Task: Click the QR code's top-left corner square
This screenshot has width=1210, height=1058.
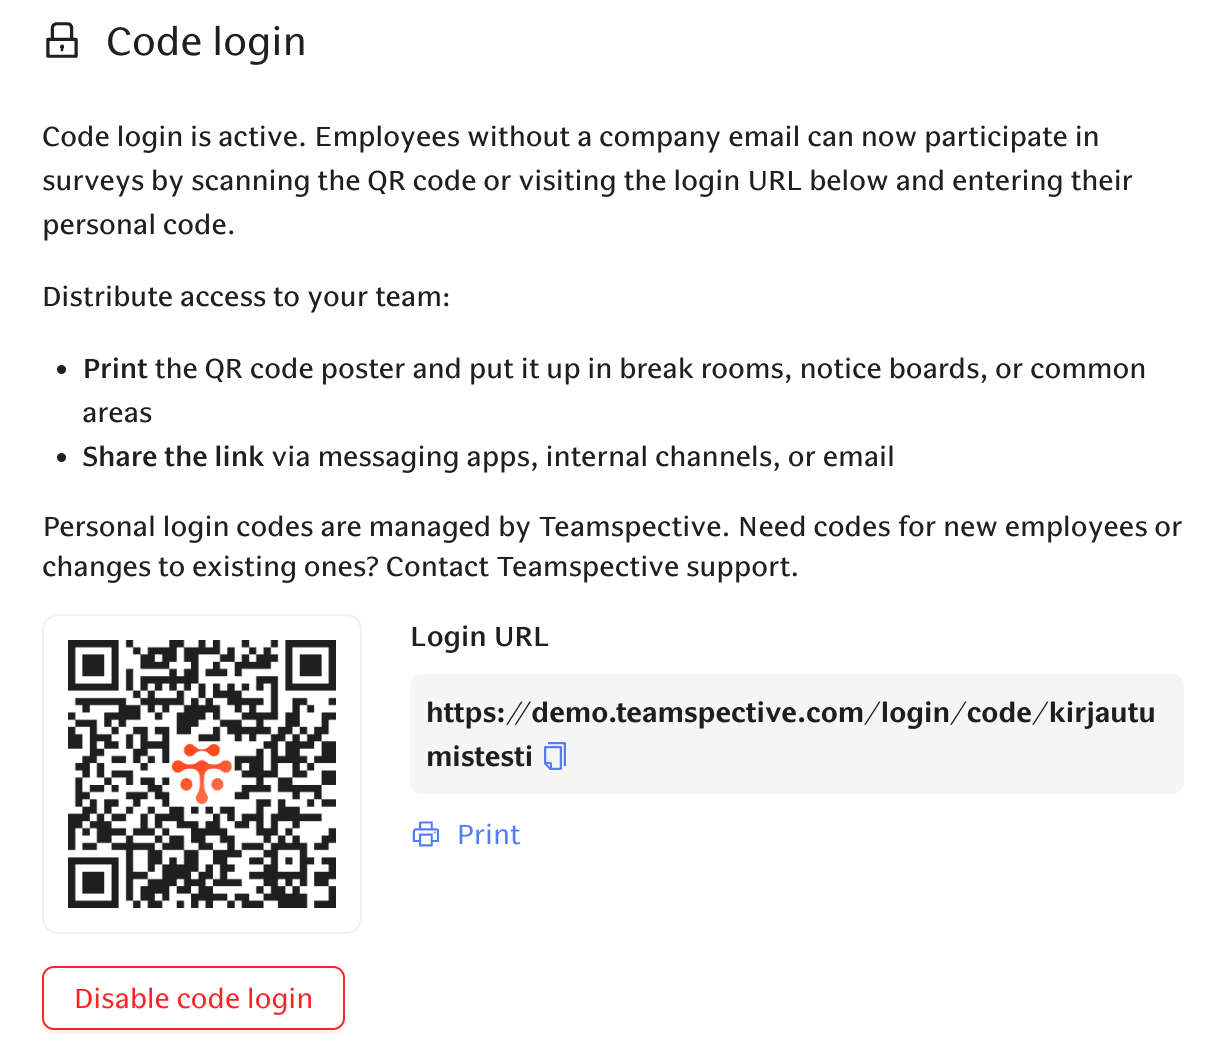Action: click(x=94, y=666)
